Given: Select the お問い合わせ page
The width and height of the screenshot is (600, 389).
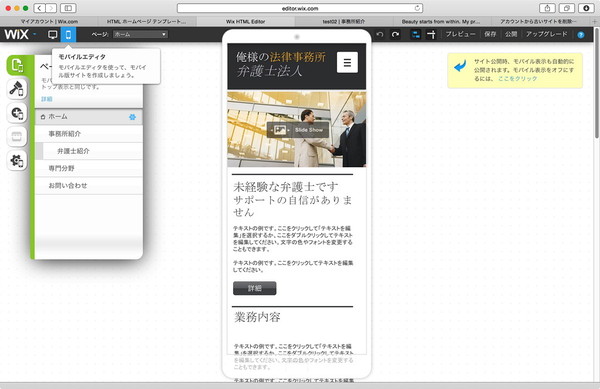Looking at the screenshot, I should [89, 186].
